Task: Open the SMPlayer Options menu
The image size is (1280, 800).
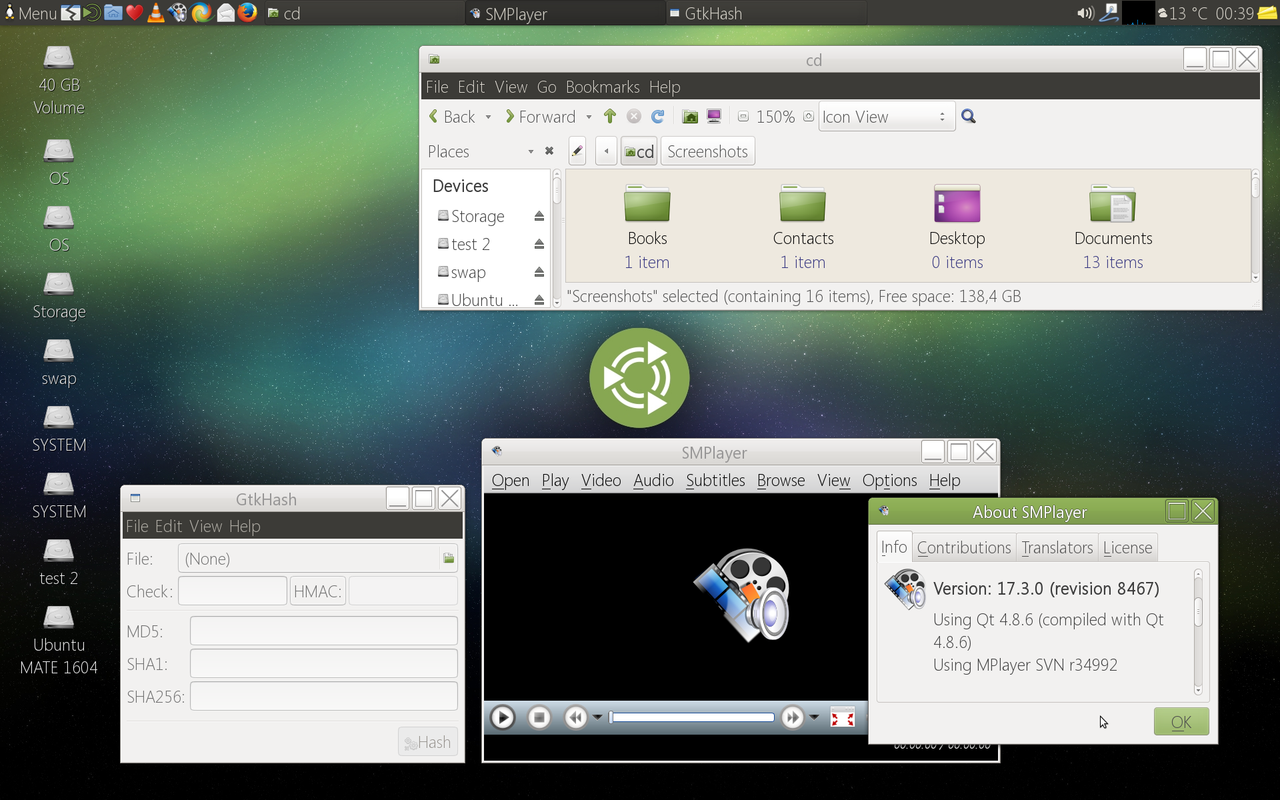Action: point(889,480)
